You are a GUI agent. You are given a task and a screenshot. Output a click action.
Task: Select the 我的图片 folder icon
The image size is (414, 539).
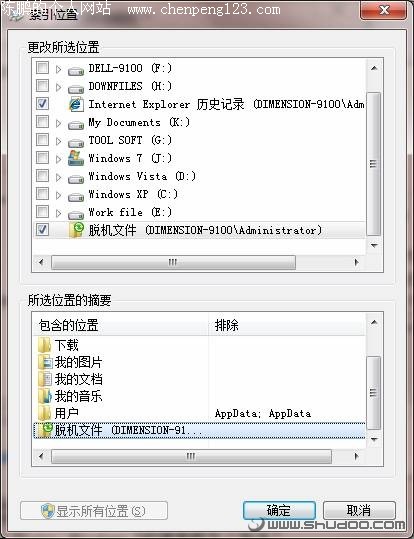click(x=45, y=362)
